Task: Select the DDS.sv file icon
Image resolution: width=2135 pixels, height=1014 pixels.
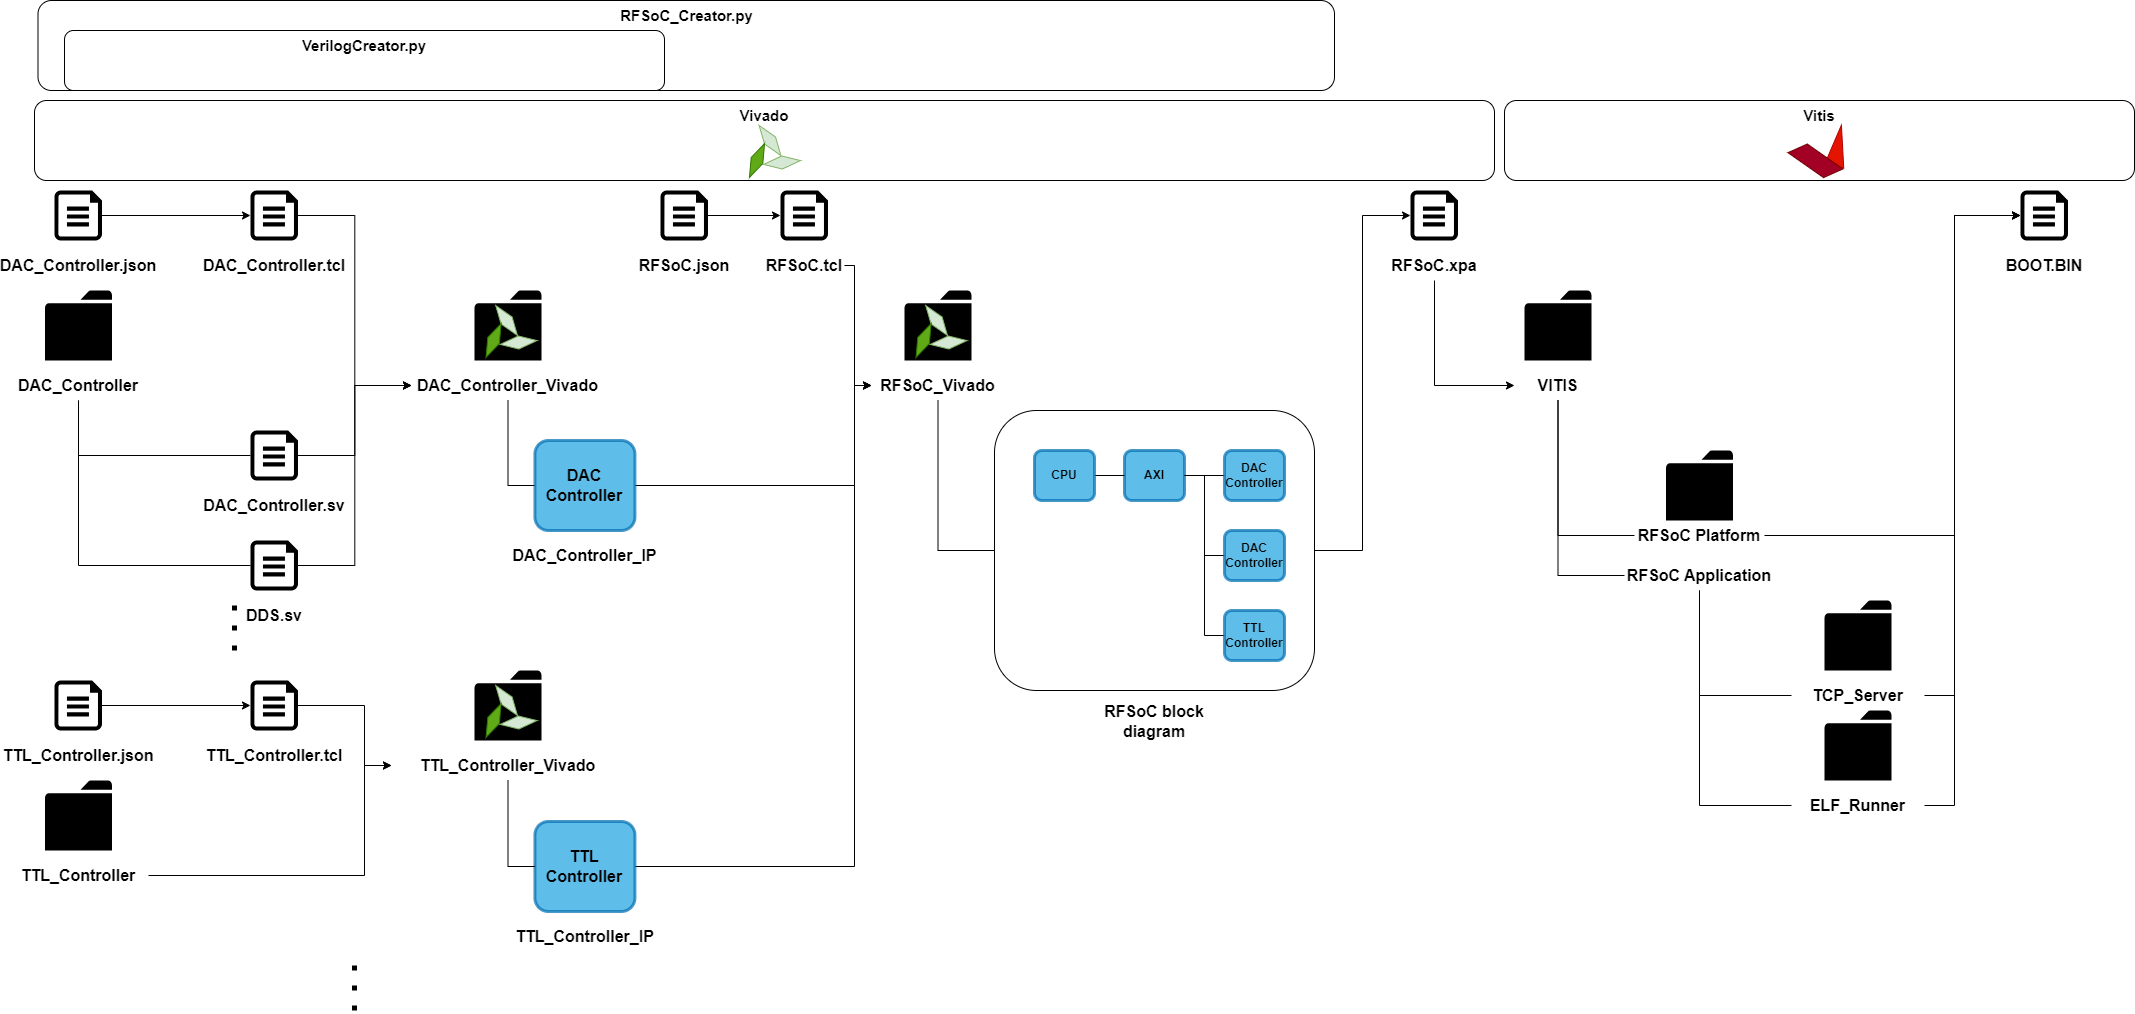Action: pyautogui.click(x=274, y=567)
